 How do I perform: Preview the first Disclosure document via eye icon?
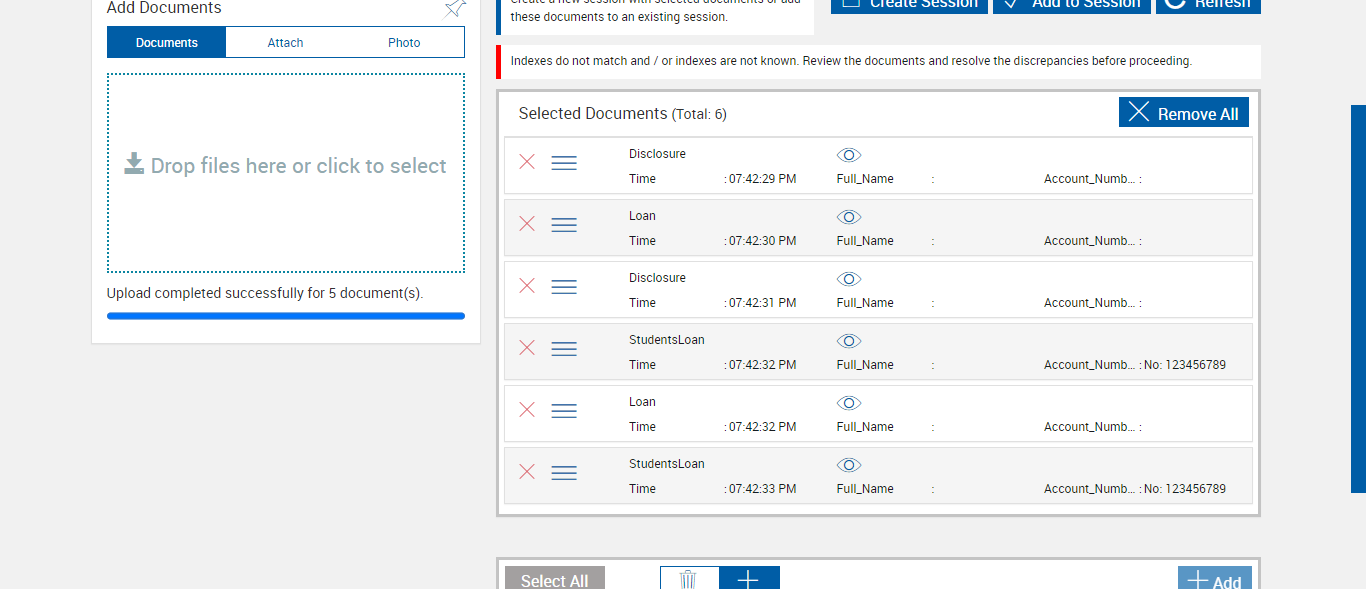(x=849, y=155)
